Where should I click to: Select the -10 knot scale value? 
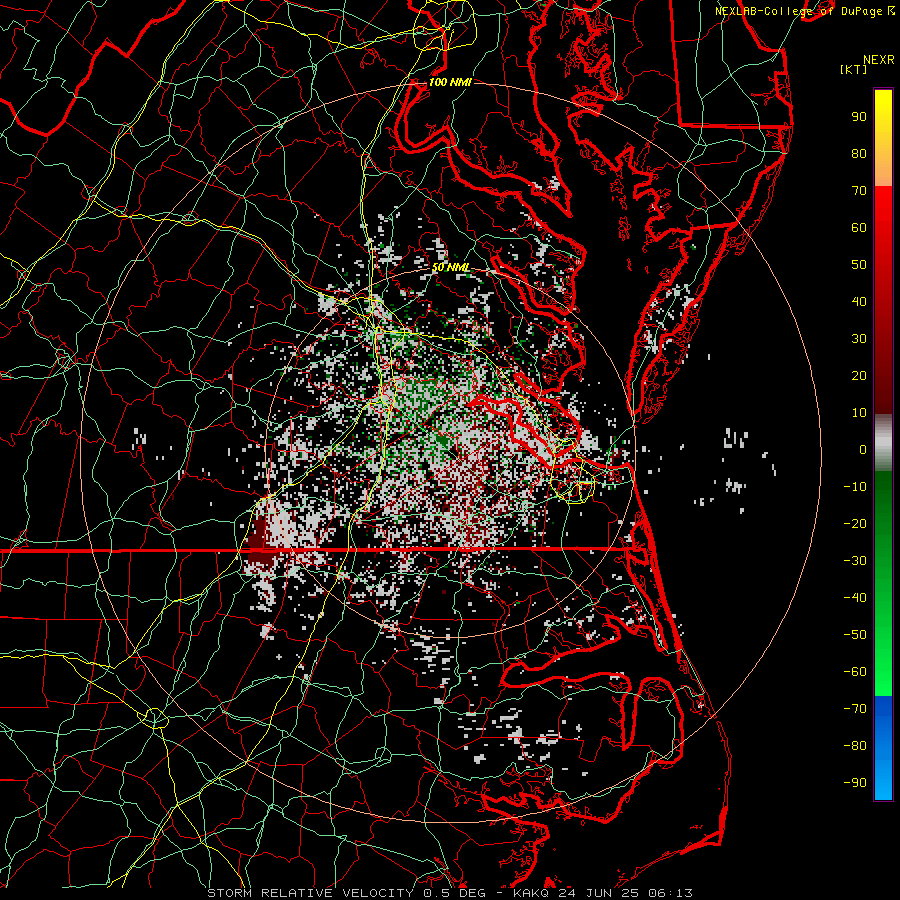855,487
